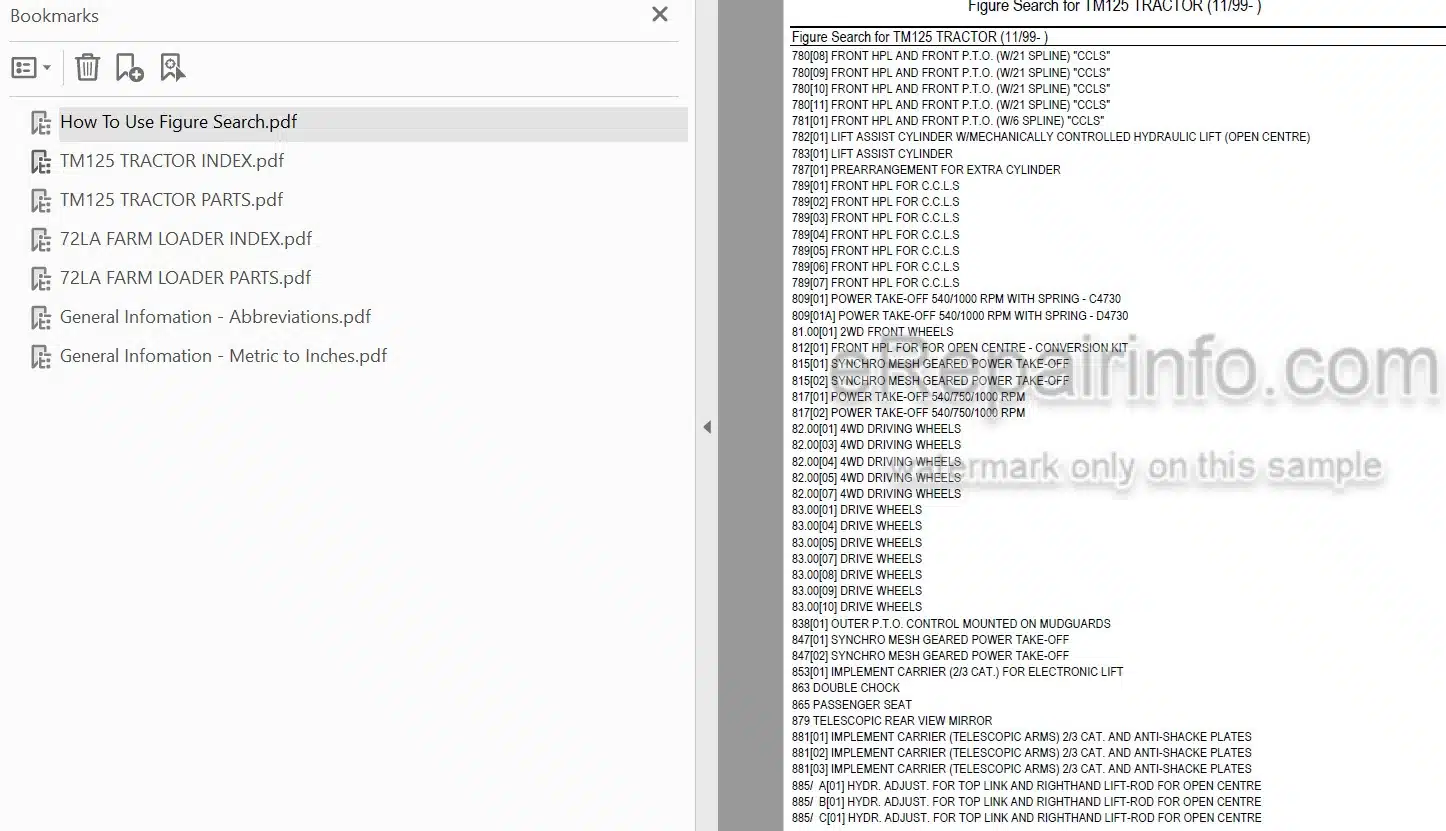Screen dimensions: 1446x831
Task: Click icon beside TM125 TRACTOR PARTS.pdf
Action: (x=41, y=201)
